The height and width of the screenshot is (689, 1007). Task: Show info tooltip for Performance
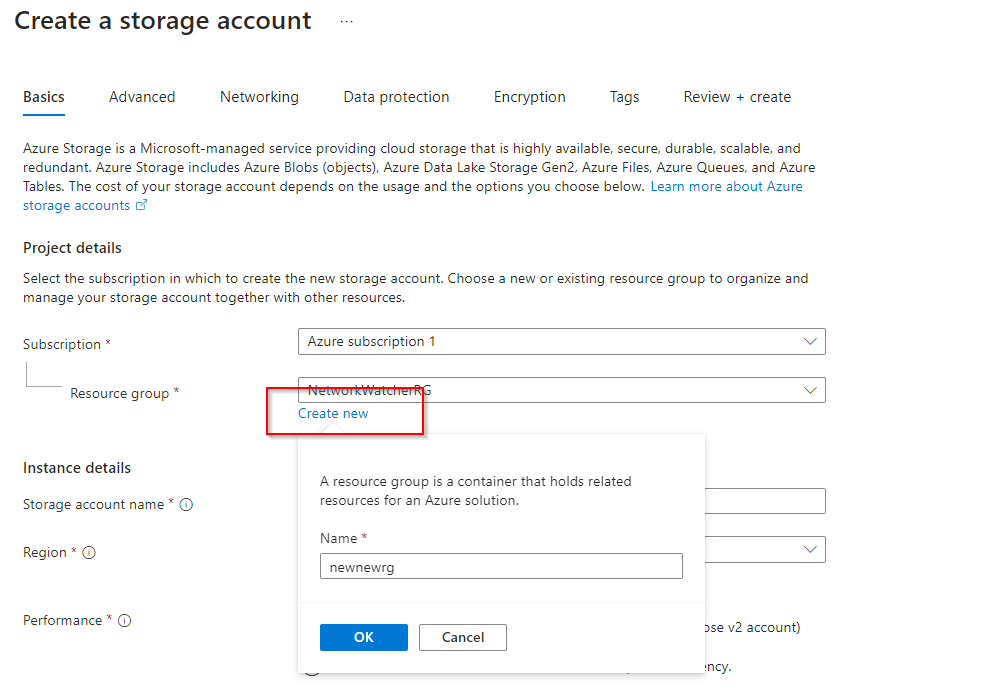coord(125,621)
